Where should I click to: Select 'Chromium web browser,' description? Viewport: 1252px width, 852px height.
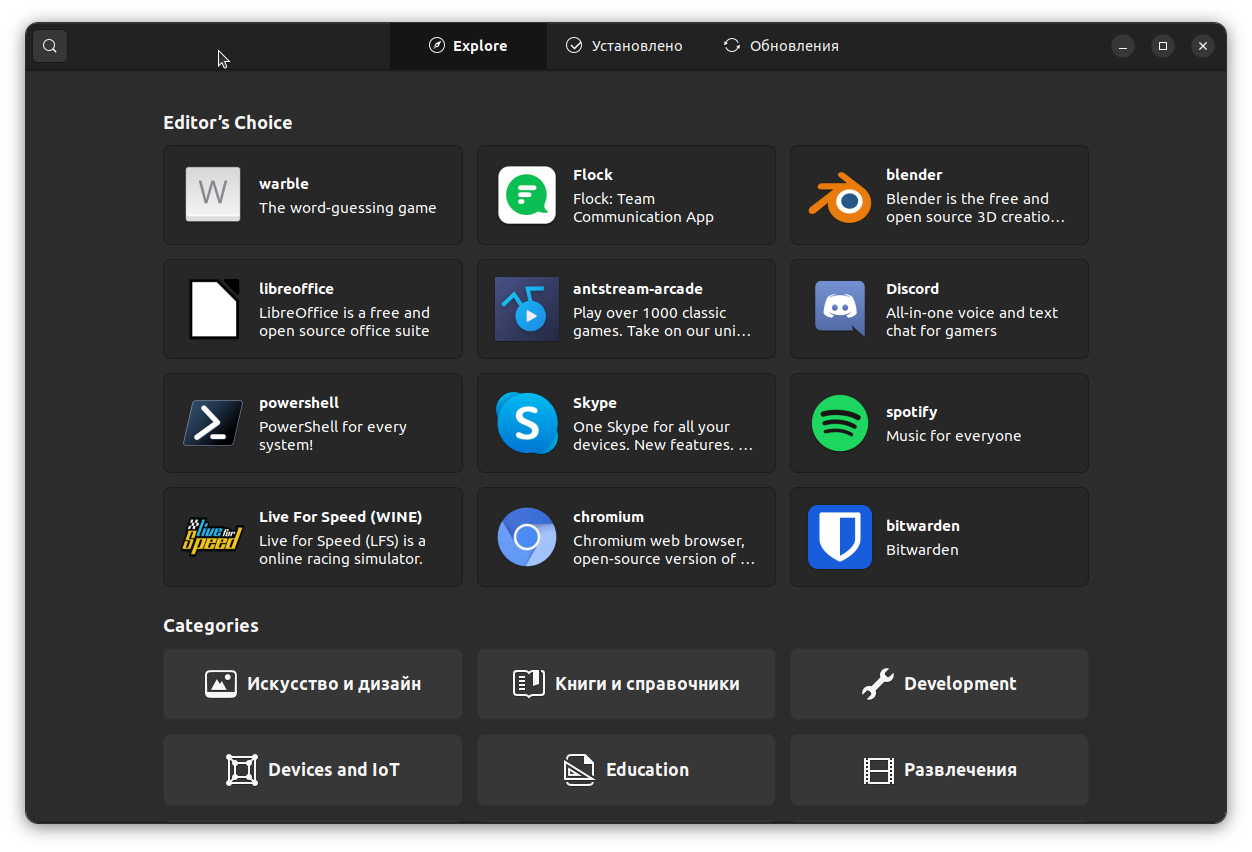[x=659, y=541]
